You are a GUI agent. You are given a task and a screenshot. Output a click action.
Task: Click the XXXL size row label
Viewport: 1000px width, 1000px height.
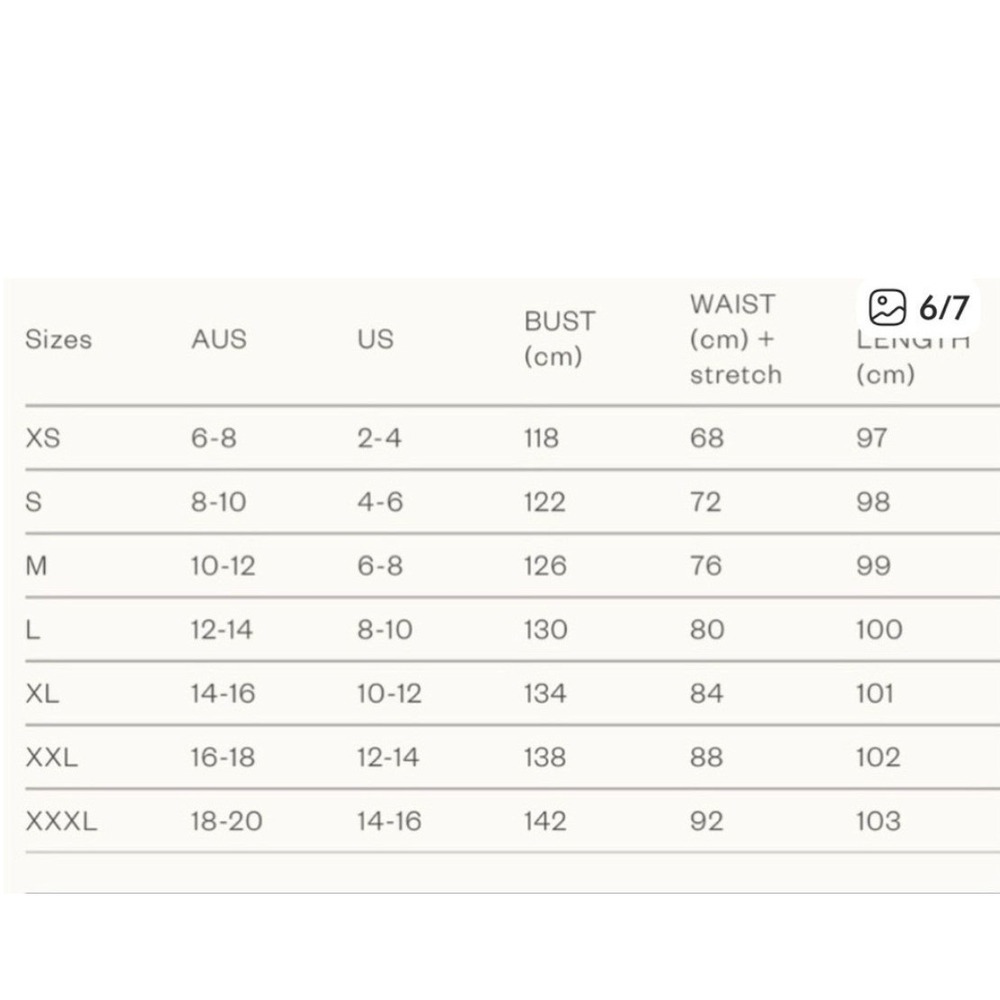click(61, 821)
